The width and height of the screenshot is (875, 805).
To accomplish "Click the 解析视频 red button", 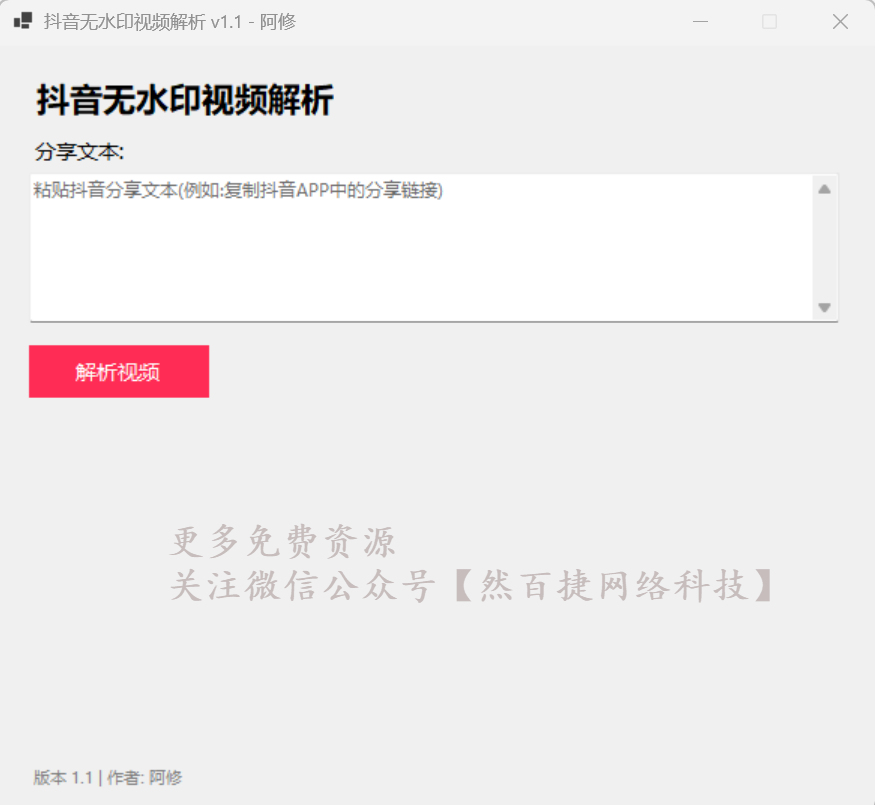I will click(x=119, y=372).
